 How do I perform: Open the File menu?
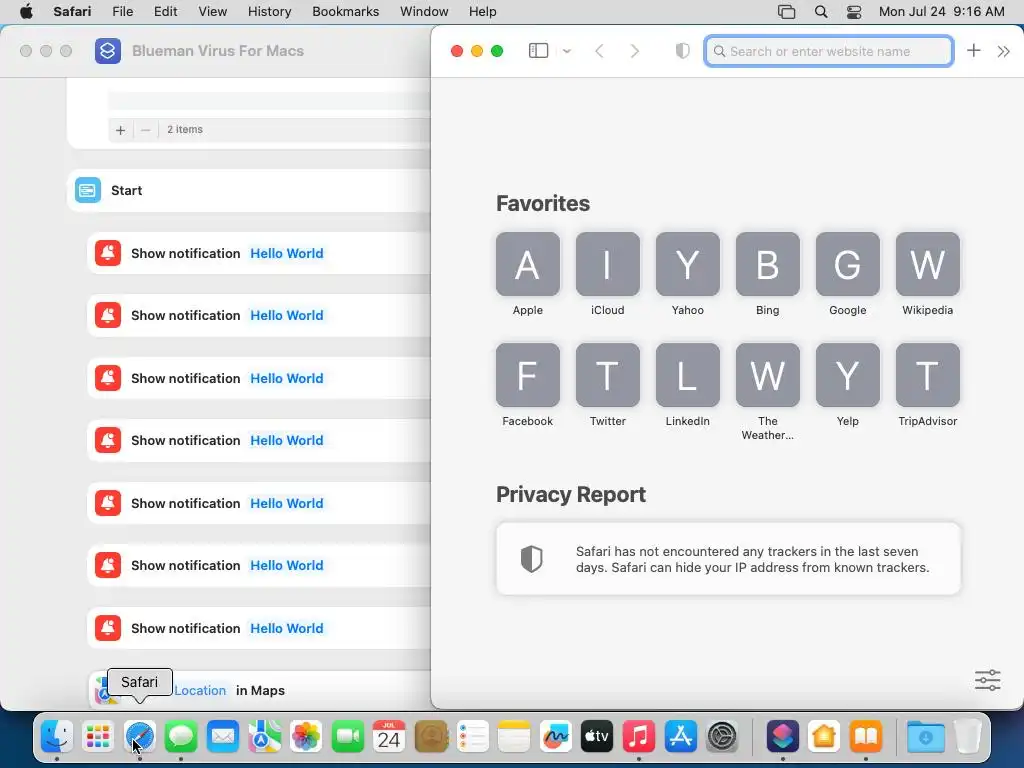coord(122,12)
